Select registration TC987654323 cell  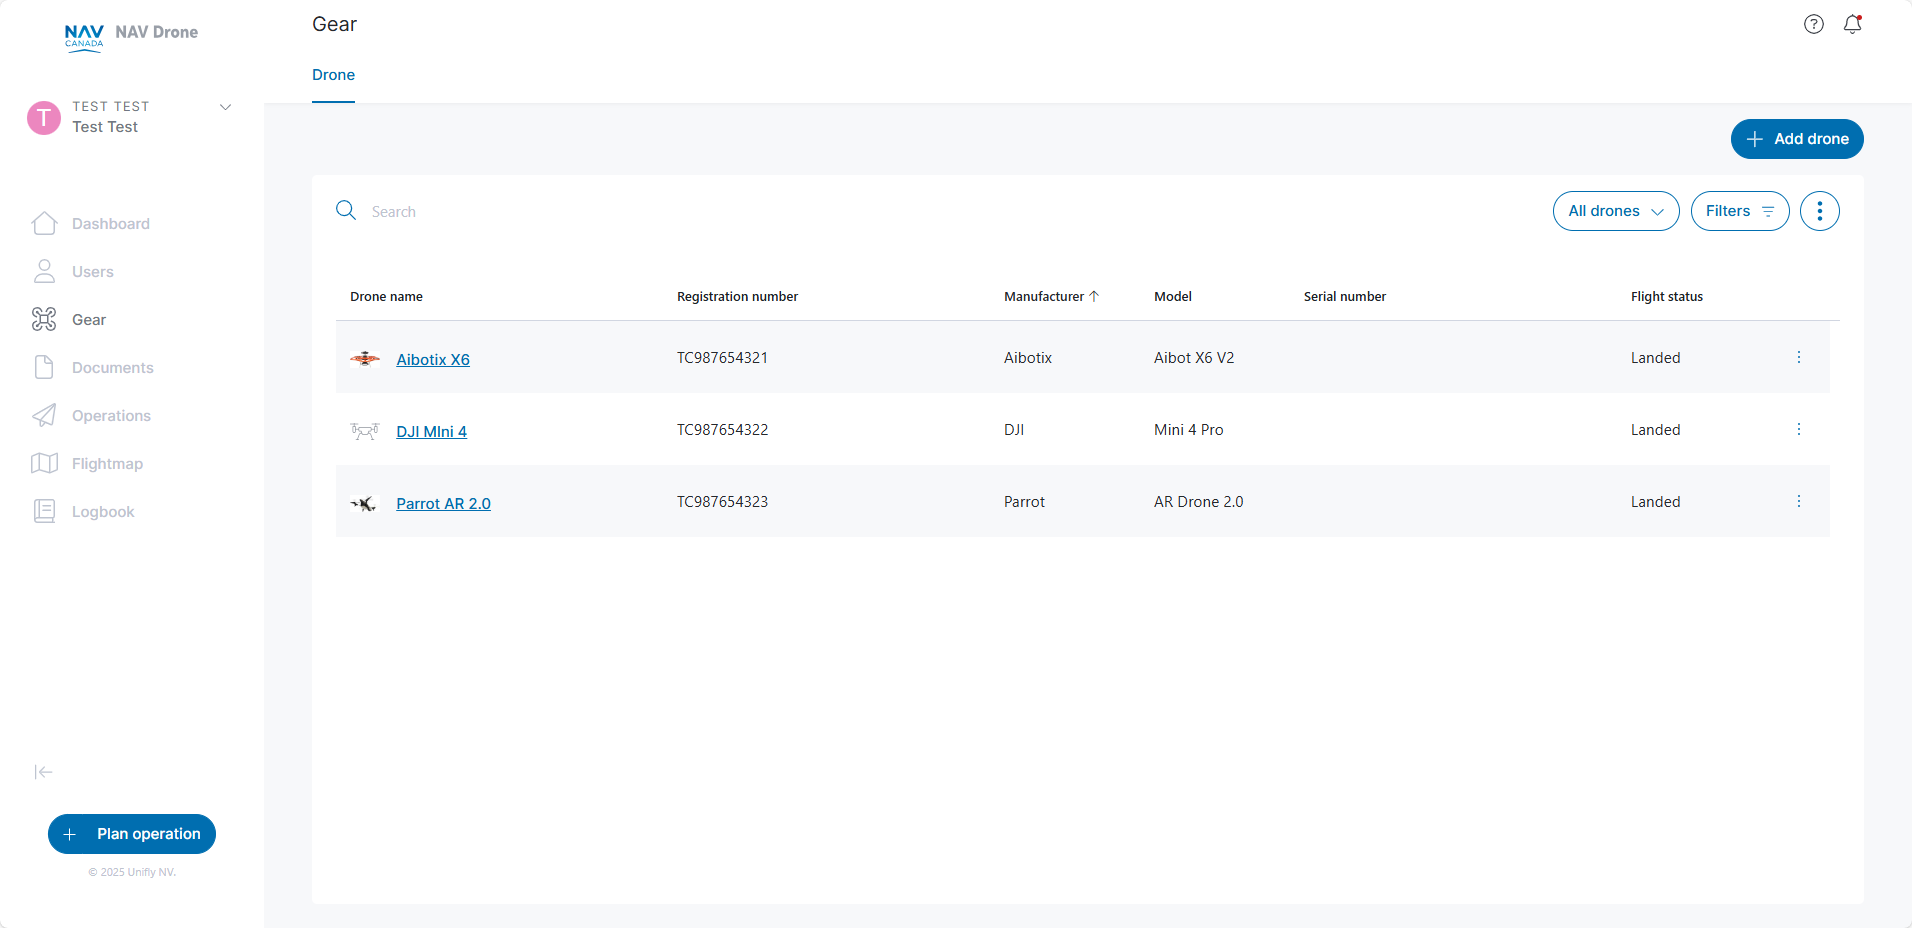722,502
